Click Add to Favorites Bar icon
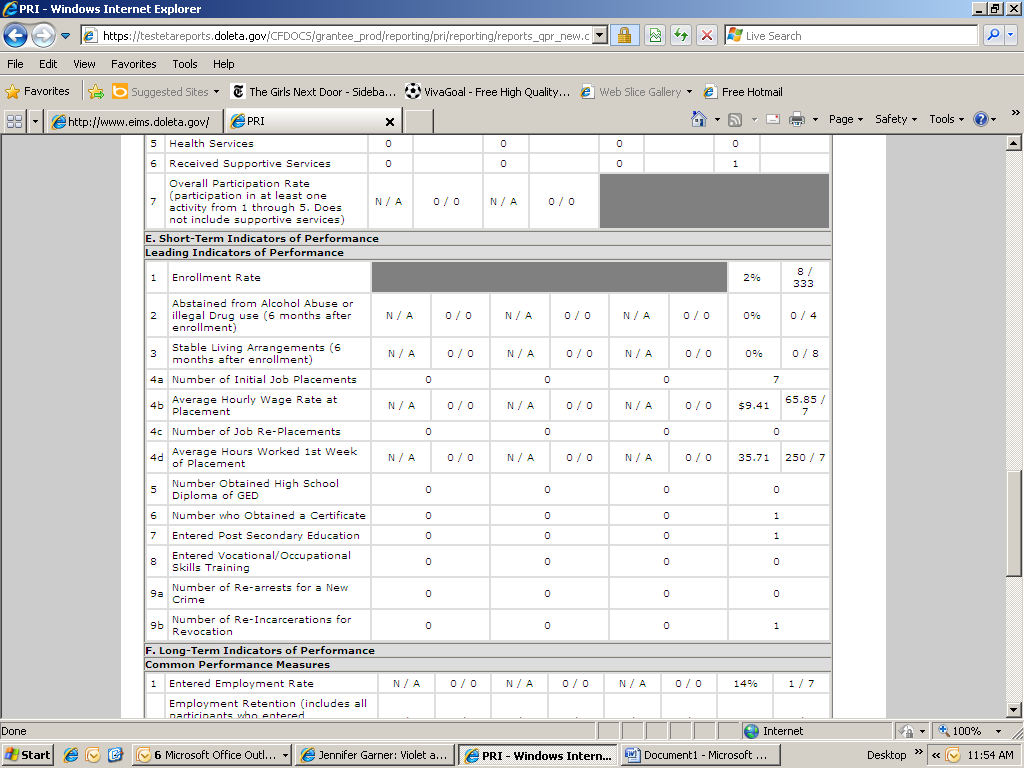Image resolution: width=1024 pixels, height=768 pixels. click(96, 92)
